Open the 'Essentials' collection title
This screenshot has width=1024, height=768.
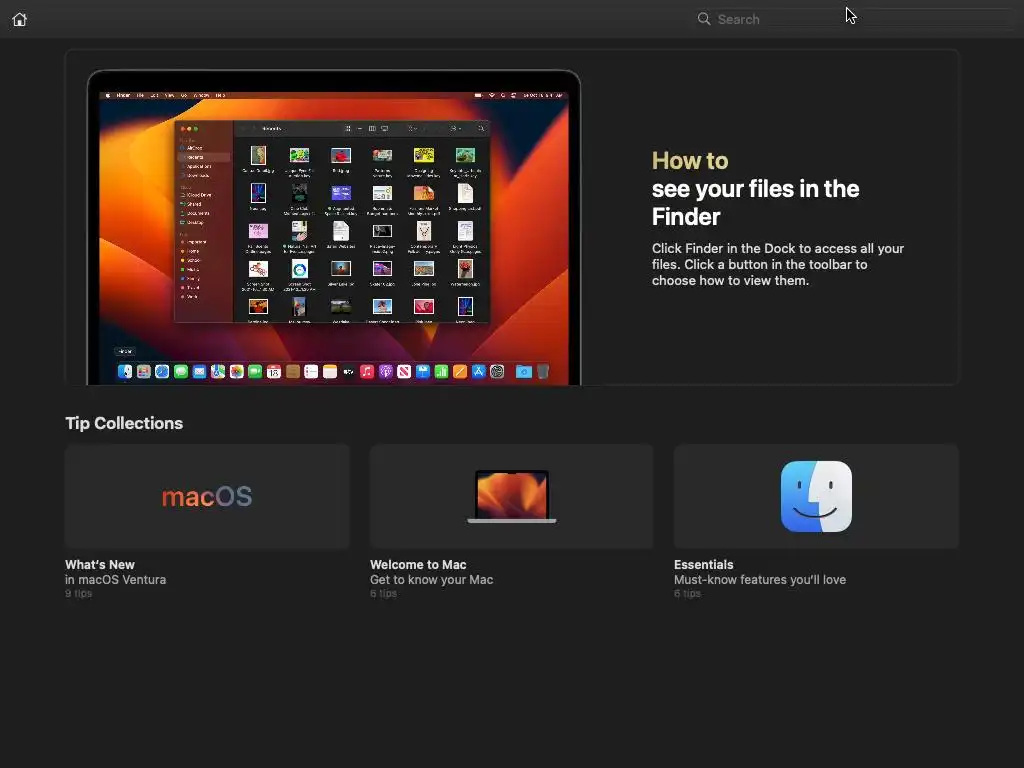pos(703,565)
